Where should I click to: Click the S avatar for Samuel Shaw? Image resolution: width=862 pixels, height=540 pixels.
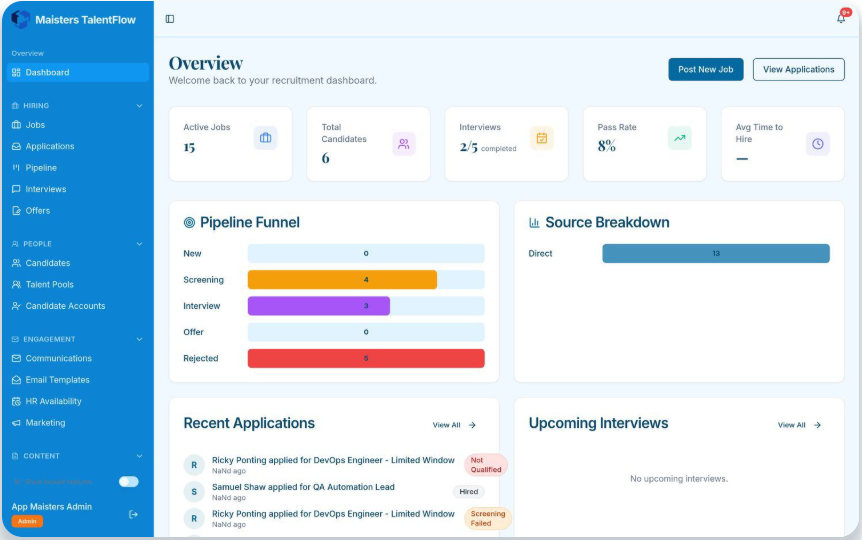(194, 492)
